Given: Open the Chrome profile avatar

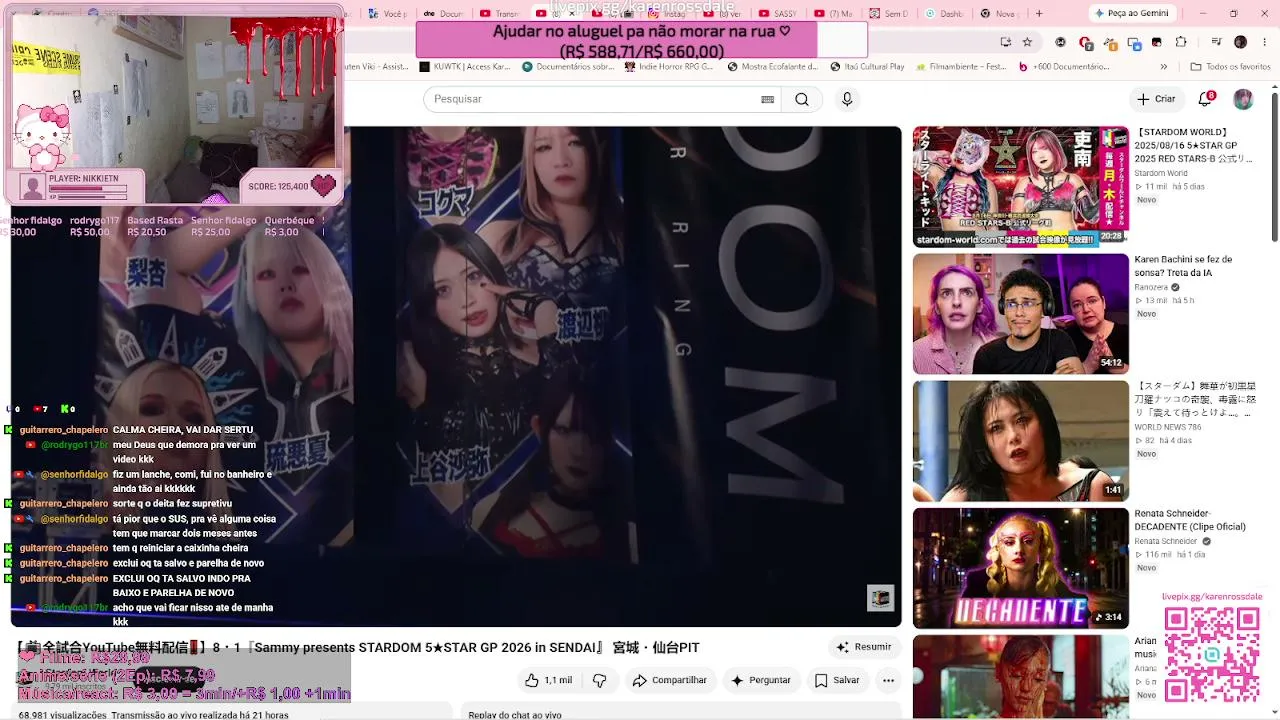Looking at the screenshot, I should (1240, 42).
